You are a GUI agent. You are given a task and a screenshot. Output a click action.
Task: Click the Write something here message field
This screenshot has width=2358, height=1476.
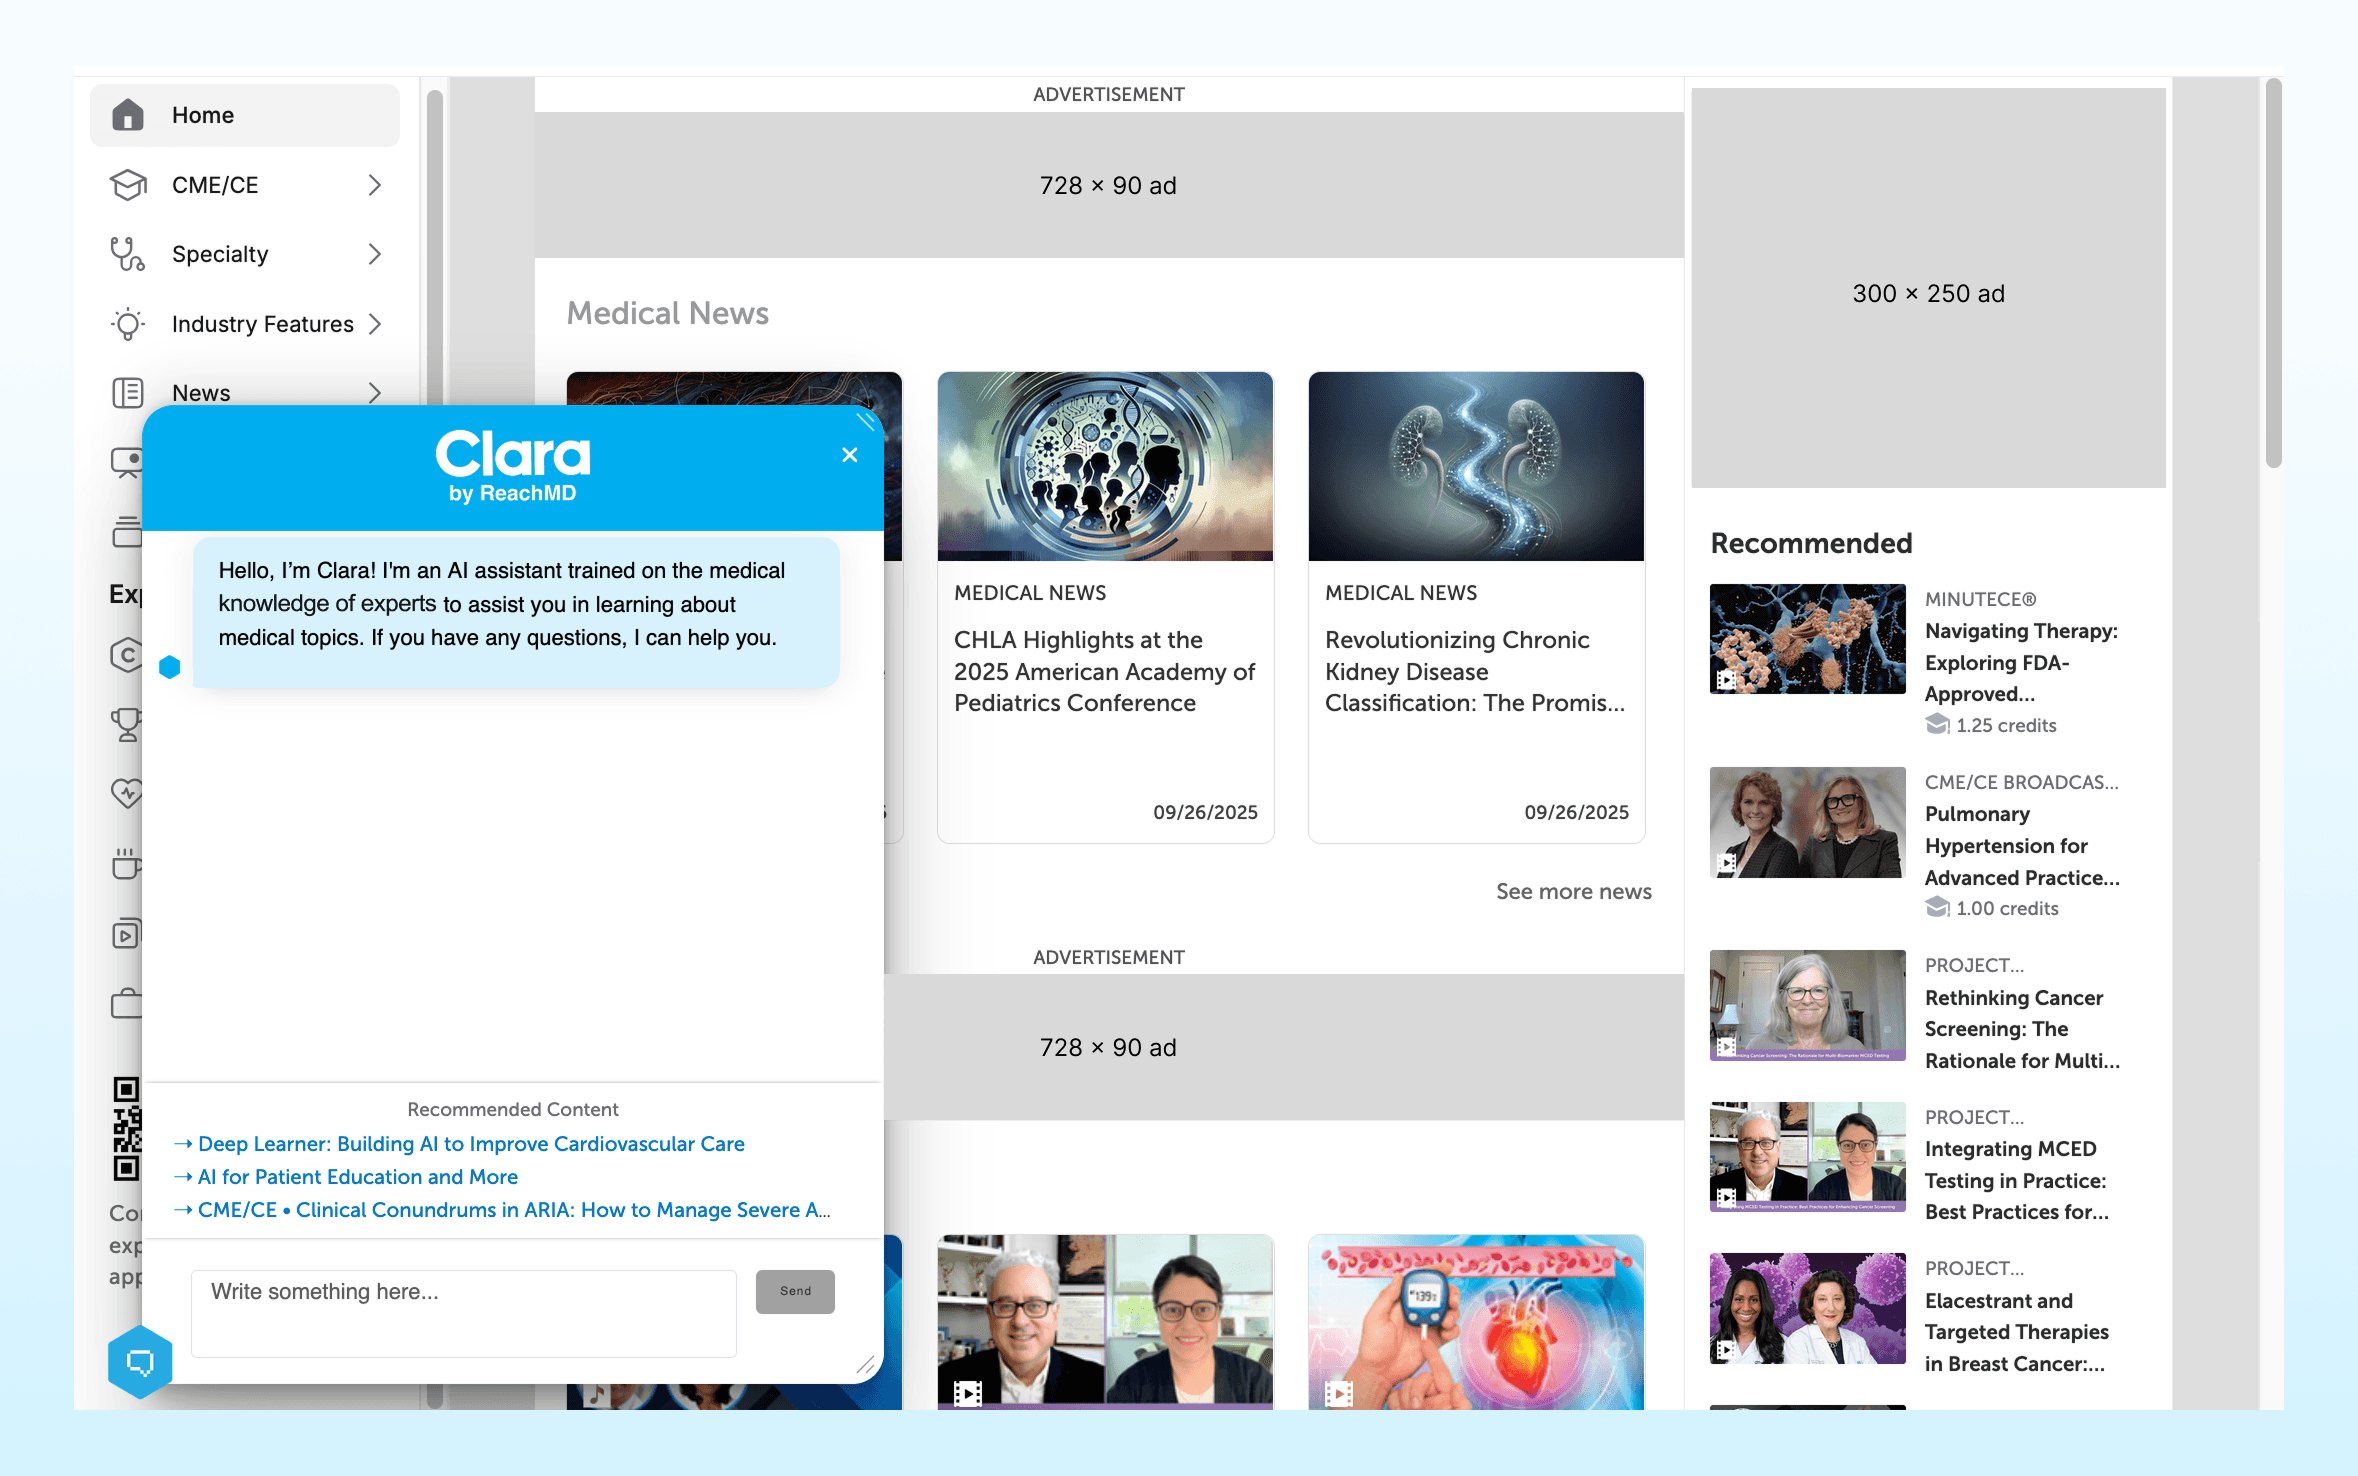[463, 1313]
